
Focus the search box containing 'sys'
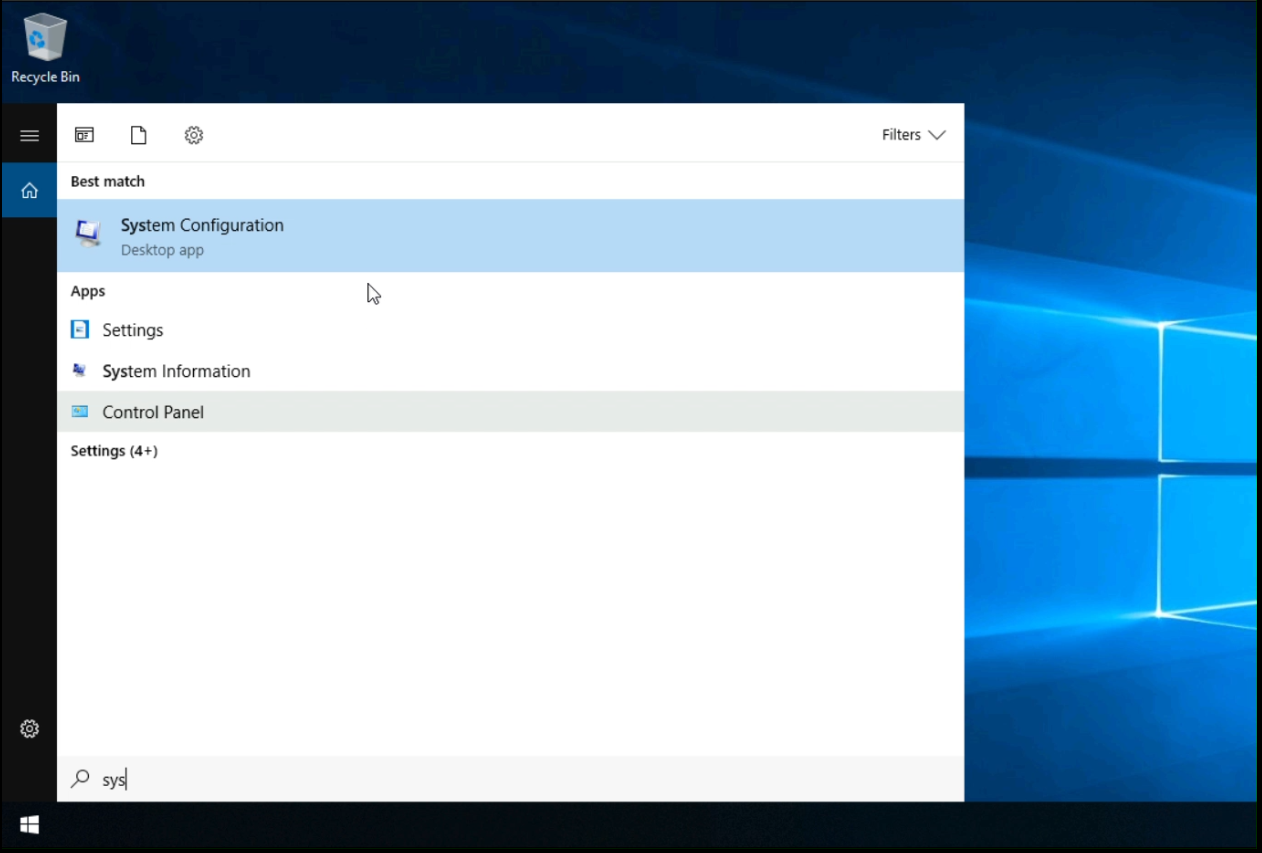(x=500, y=779)
